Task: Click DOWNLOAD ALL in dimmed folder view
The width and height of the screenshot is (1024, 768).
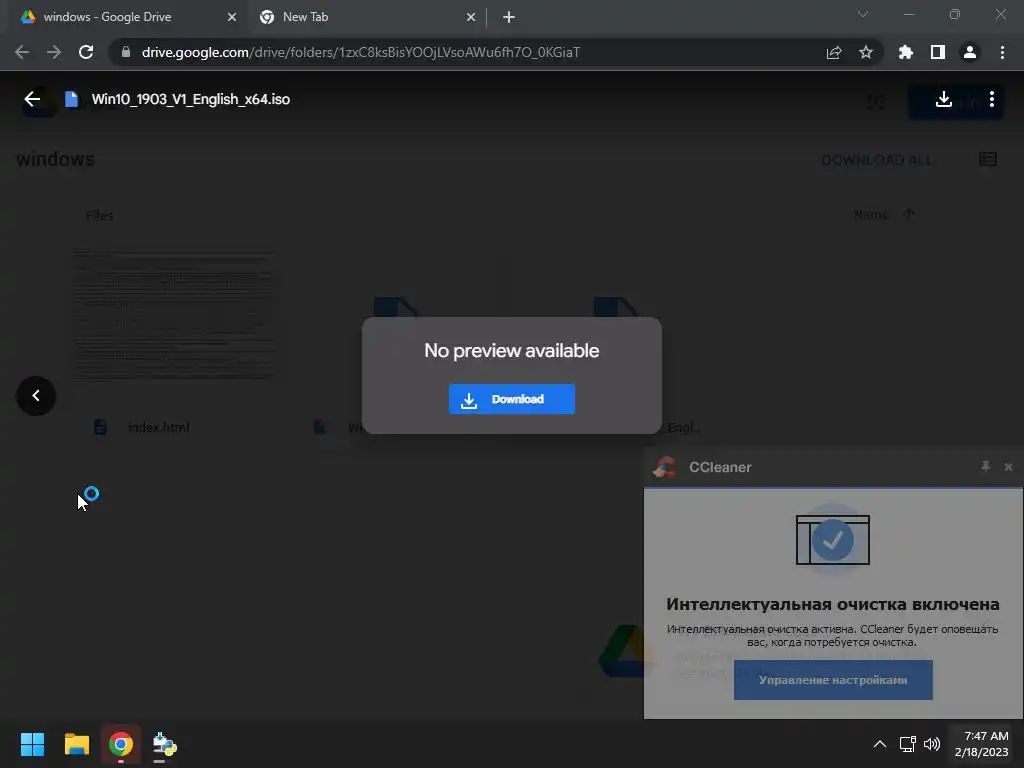Action: [x=876, y=160]
